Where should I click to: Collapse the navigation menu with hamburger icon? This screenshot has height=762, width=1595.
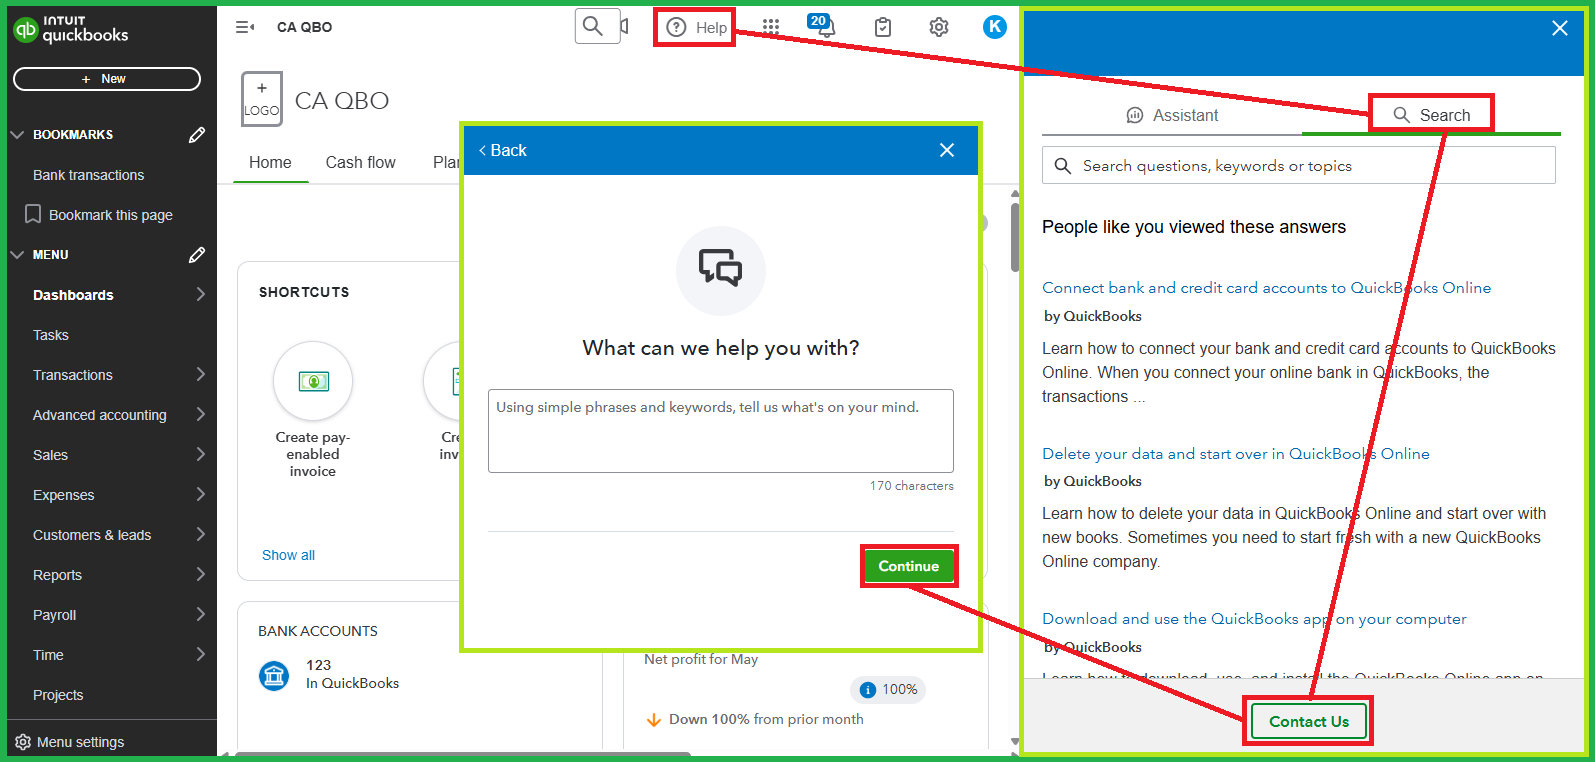point(245,27)
